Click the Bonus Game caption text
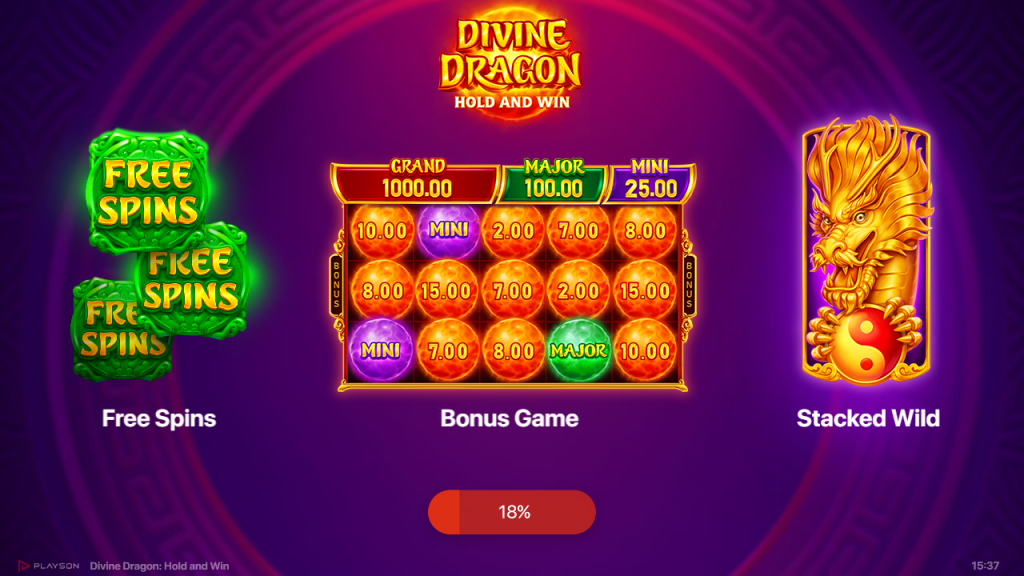The height and width of the screenshot is (576, 1024). click(509, 419)
